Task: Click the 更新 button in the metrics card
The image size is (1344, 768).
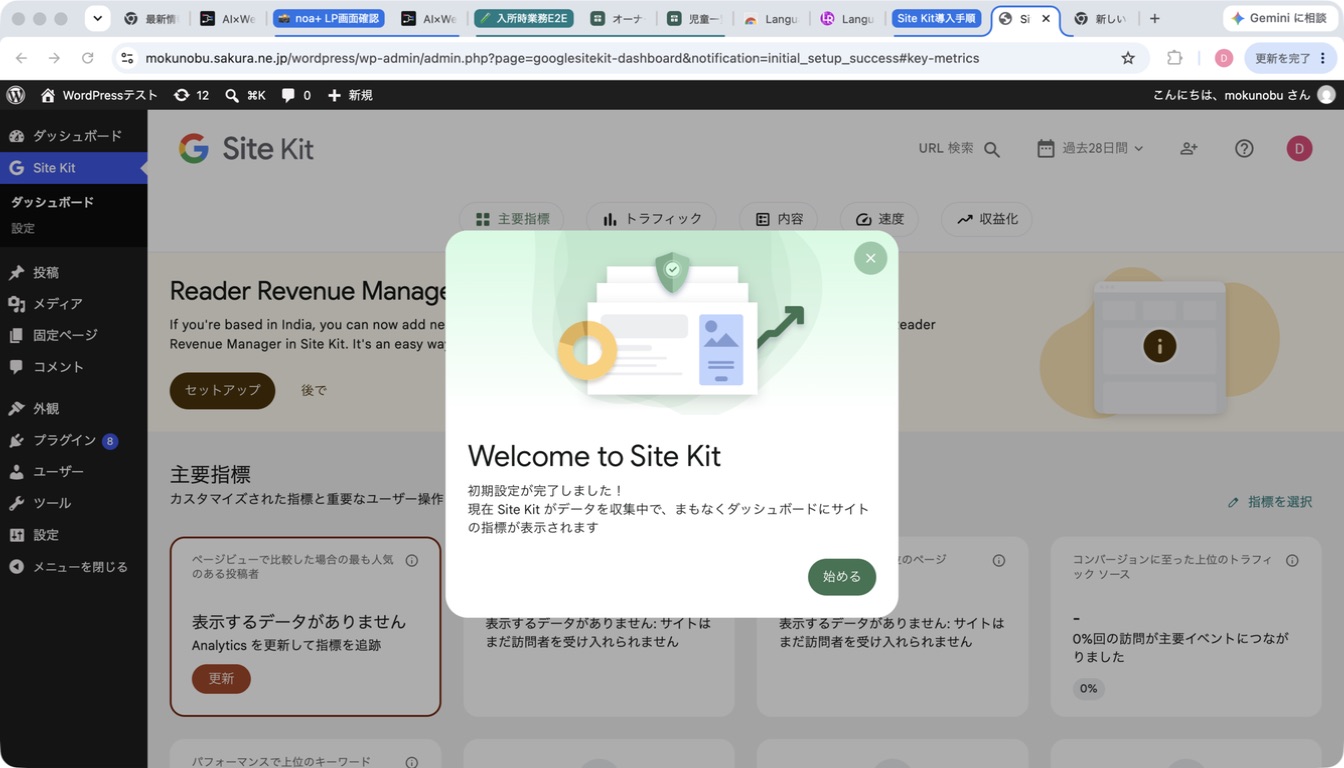Action: 221,678
